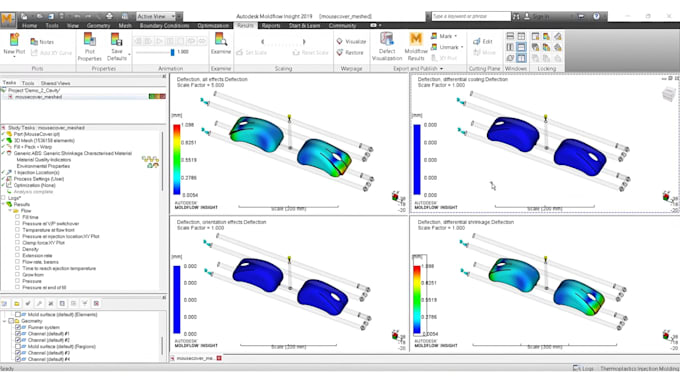Image resolution: width=680 pixels, height=383 pixels.
Task: Switch to the Geometry ribbon tab
Action: tap(98, 26)
